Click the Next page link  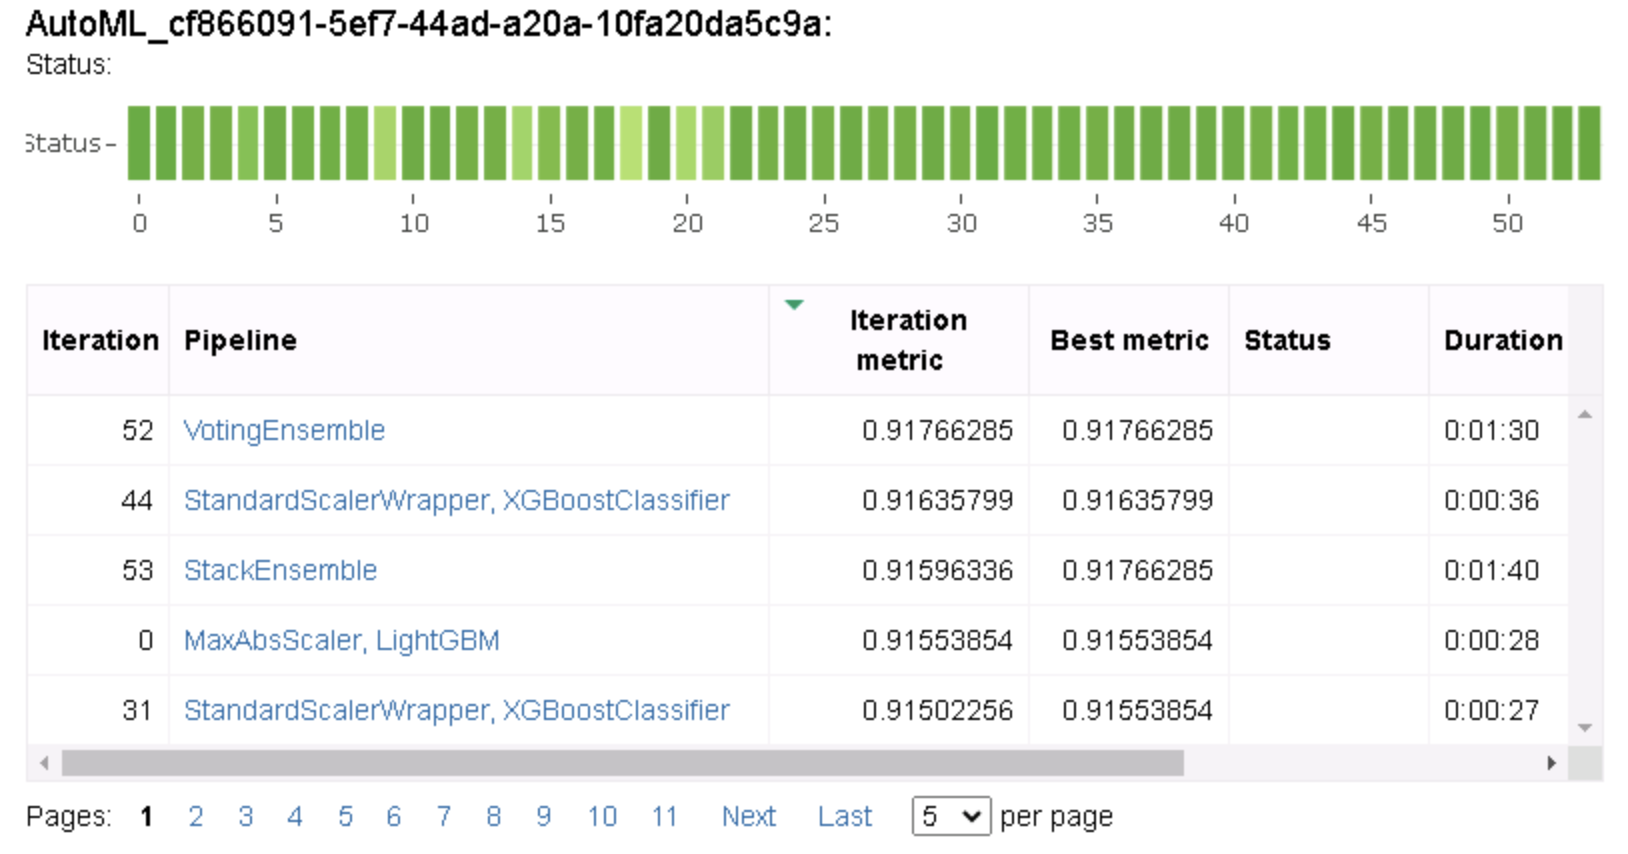[749, 817]
